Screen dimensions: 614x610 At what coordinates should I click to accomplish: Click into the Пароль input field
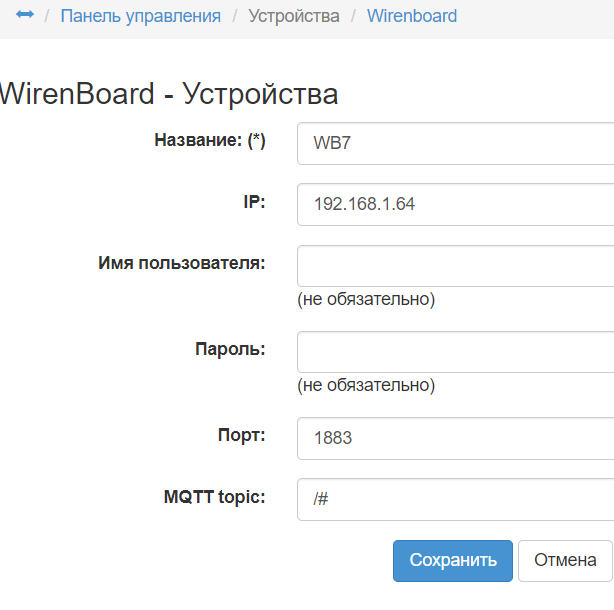coord(455,352)
